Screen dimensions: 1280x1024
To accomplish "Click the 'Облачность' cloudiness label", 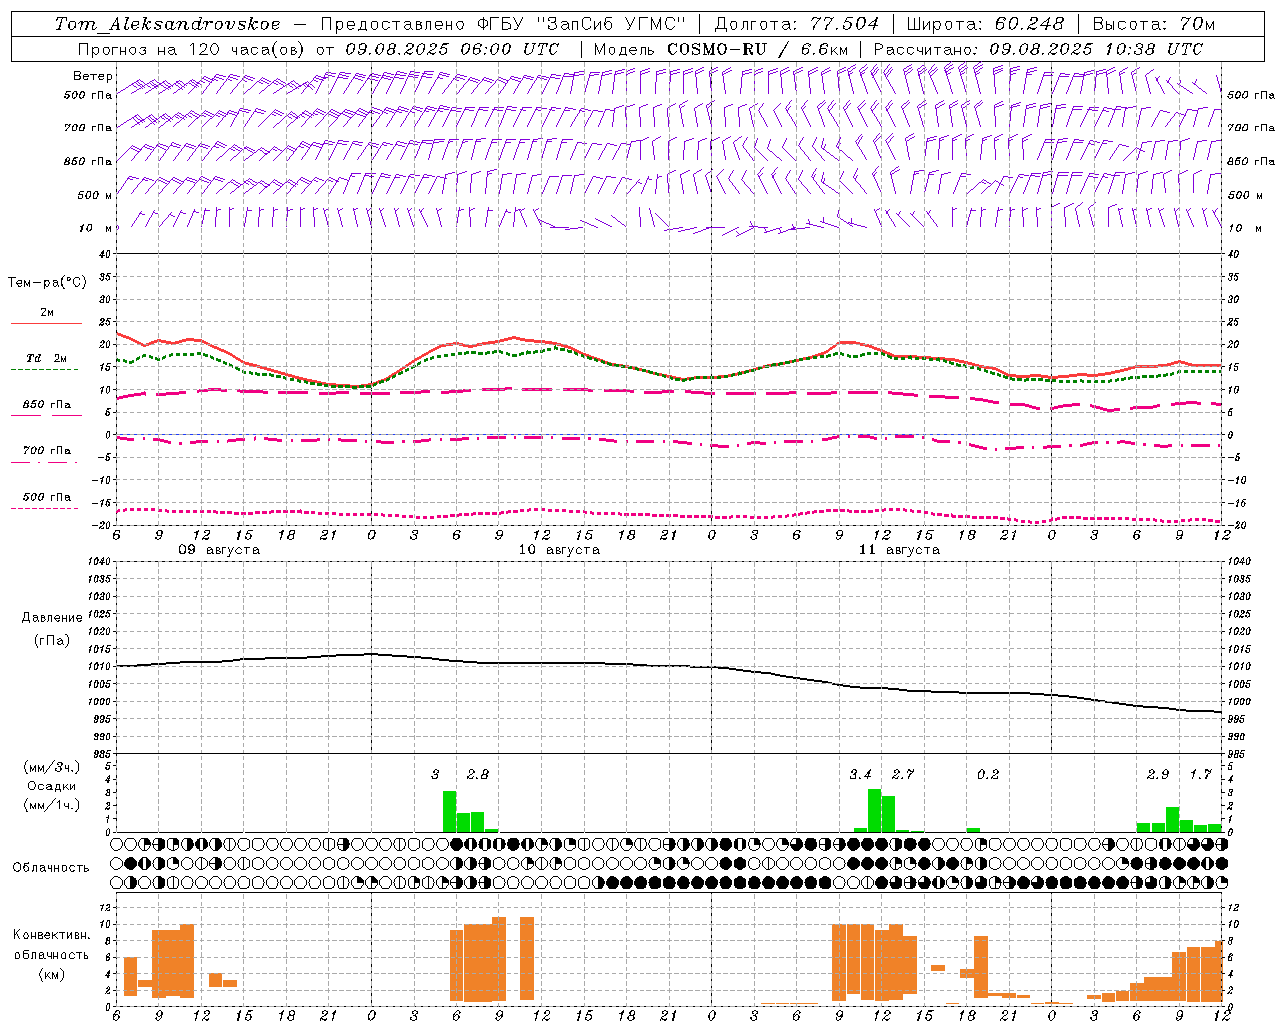I will coord(51,868).
